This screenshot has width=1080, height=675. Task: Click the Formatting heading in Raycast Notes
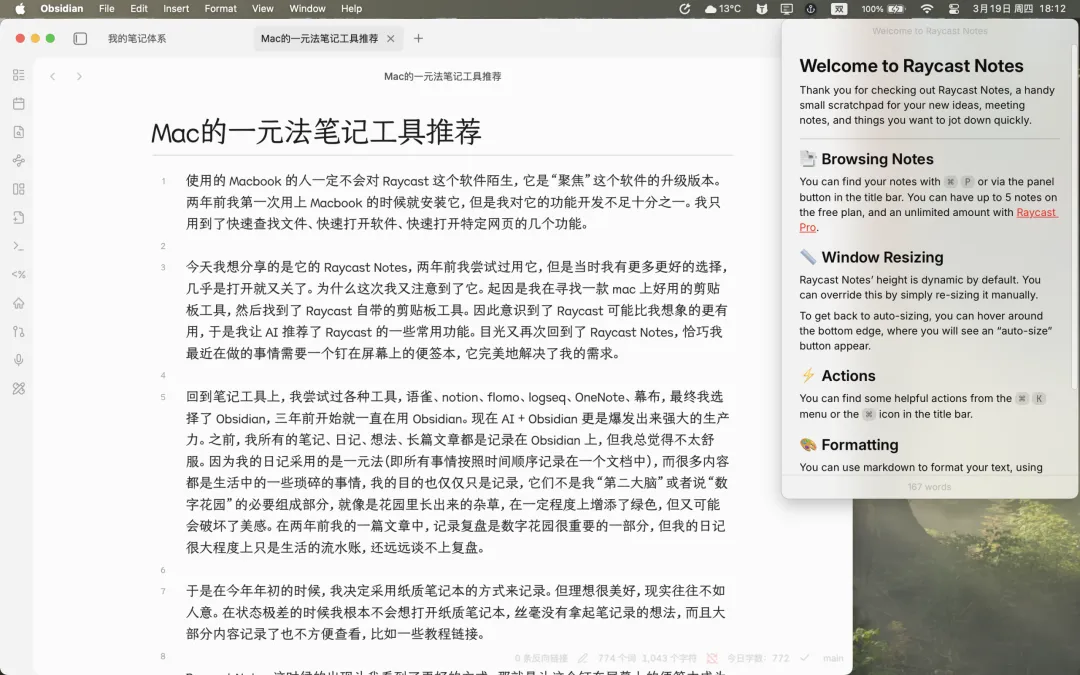tap(860, 445)
